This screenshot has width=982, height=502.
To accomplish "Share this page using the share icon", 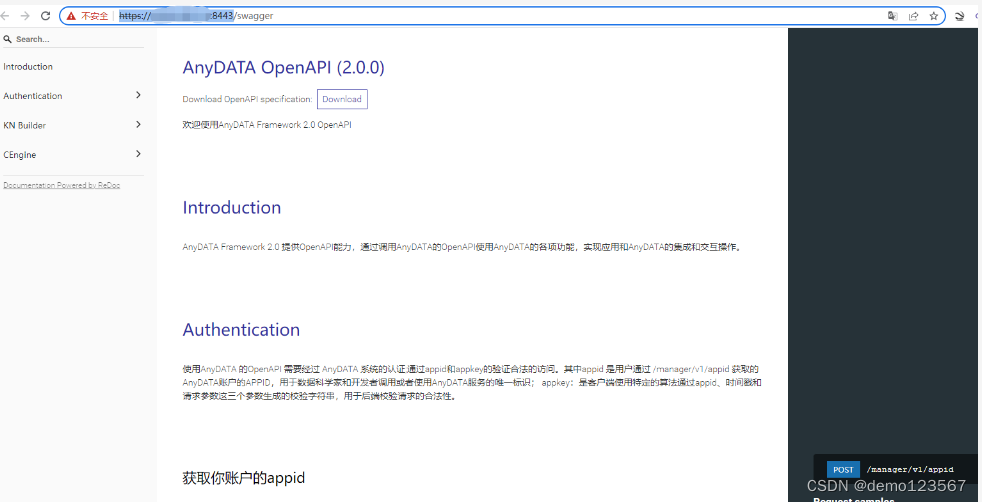I will [914, 16].
